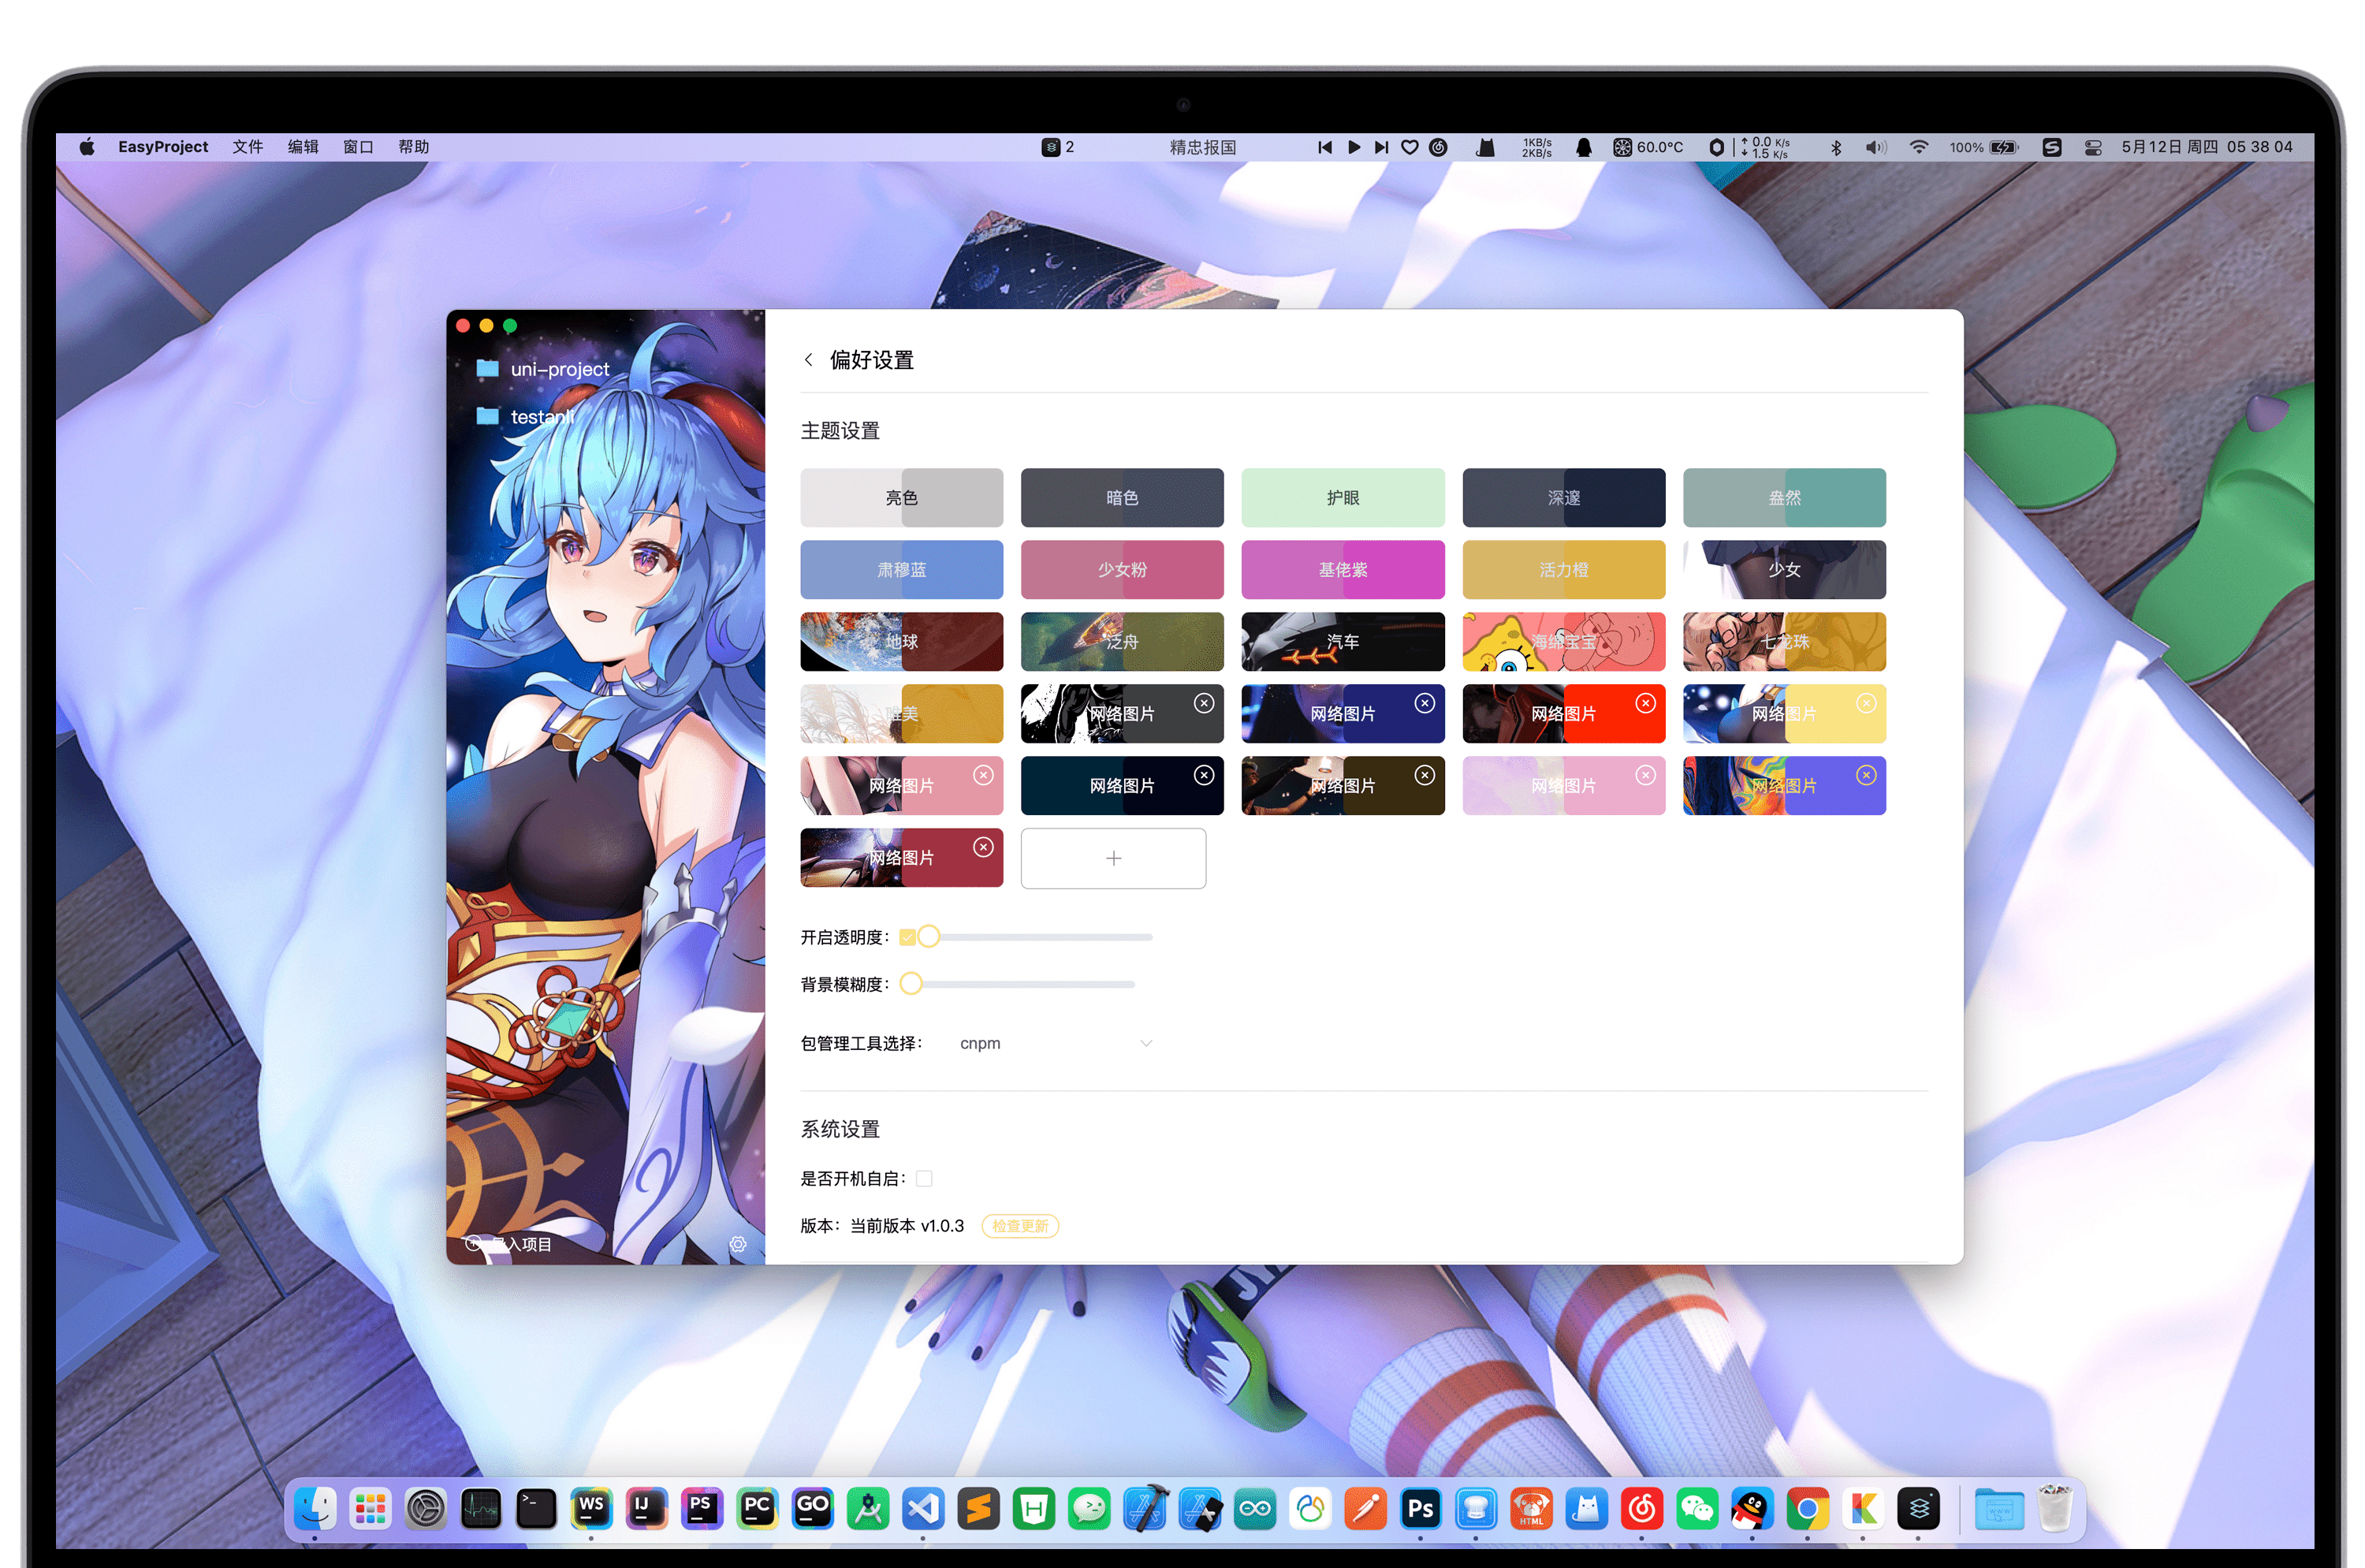The image size is (2365, 1568).
Task: Choose the 少女 image theme
Action: [x=1784, y=569]
